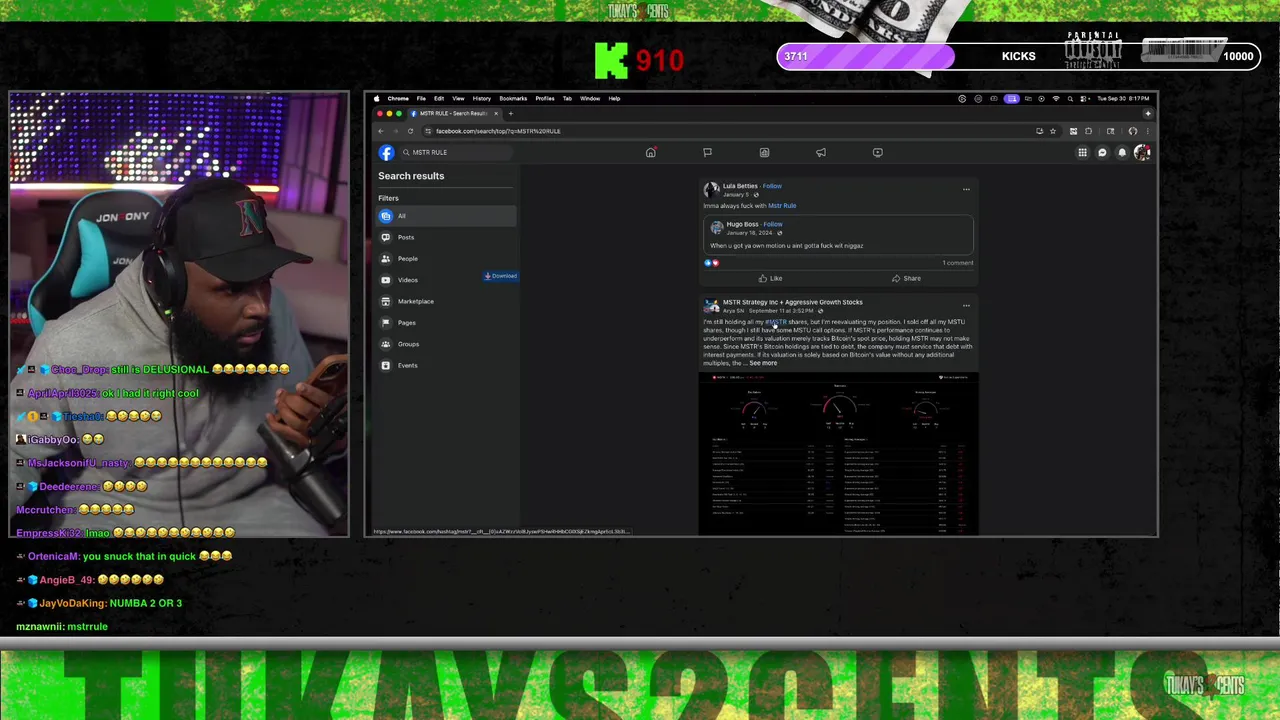Close the MSTR RULE browser tab
Image resolution: width=1280 pixels, height=720 pixels.
(496, 113)
